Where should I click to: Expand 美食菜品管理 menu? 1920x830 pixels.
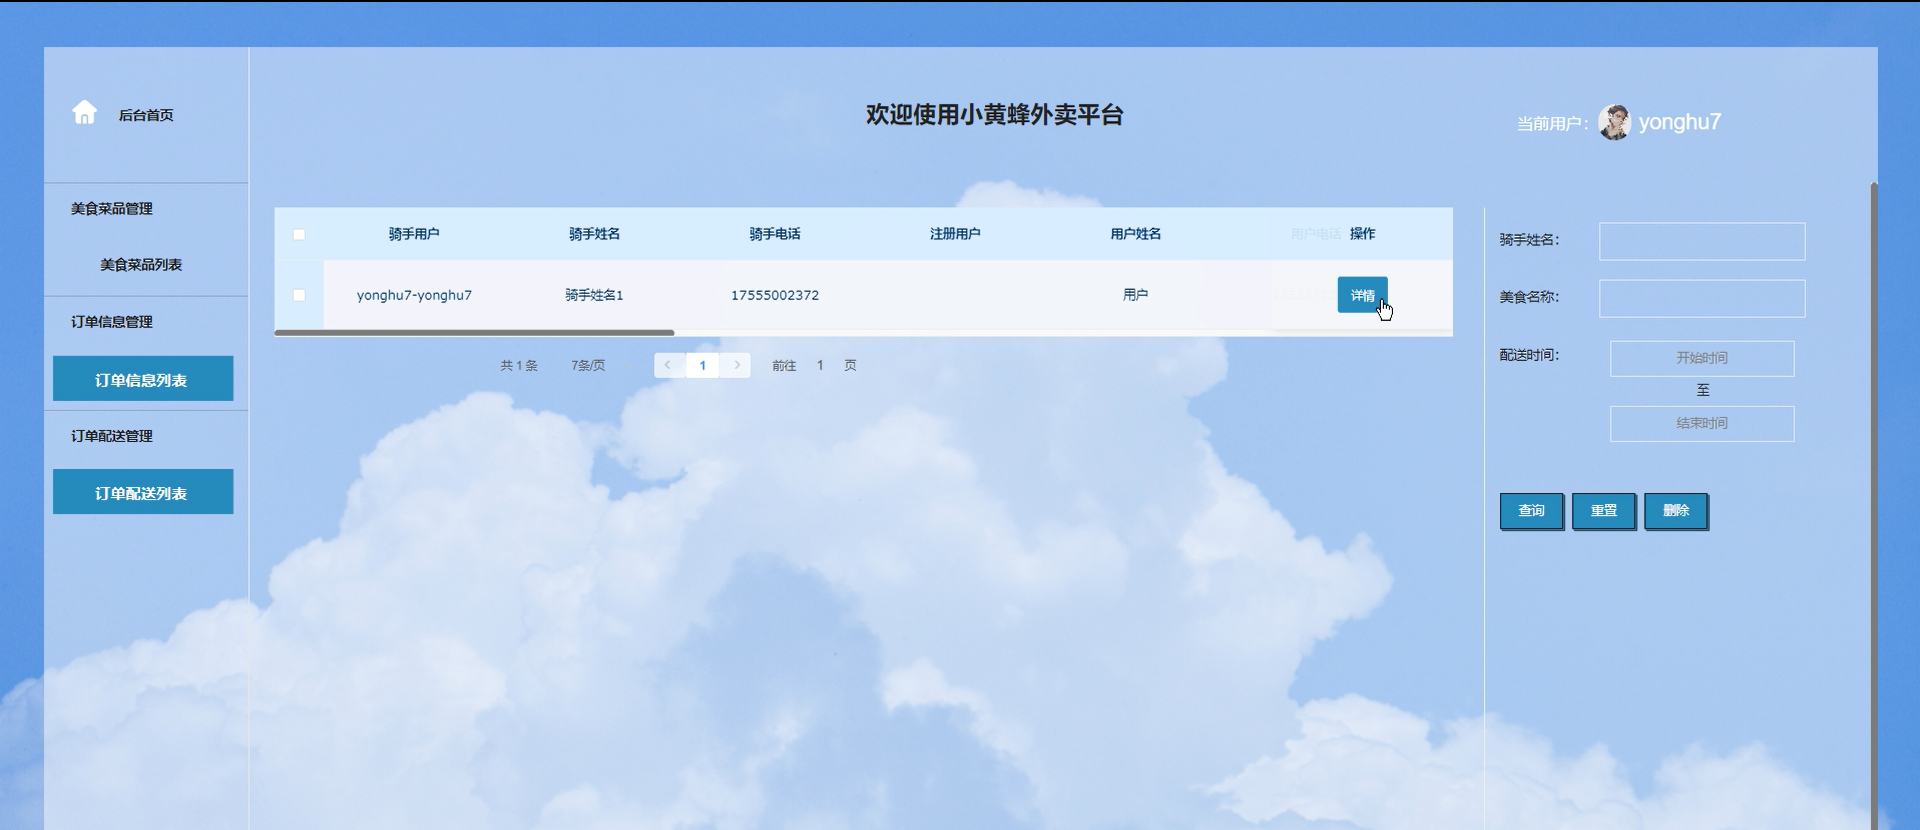(112, 209)
